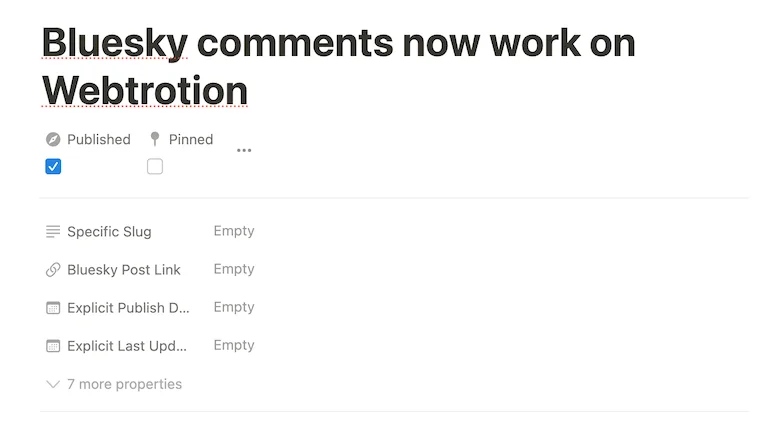Click the Bluesky Post Link chain icon
Image resolution: width=780 pixels, height=426 pixels.
tap(53, 270)
